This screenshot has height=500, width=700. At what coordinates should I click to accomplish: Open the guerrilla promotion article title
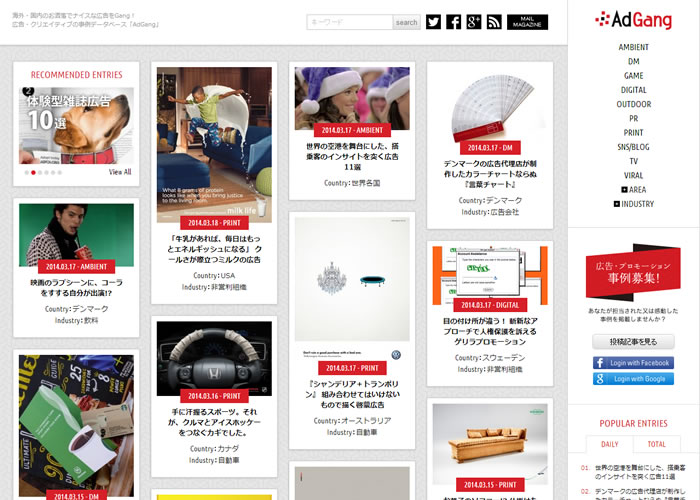[490, 331]
